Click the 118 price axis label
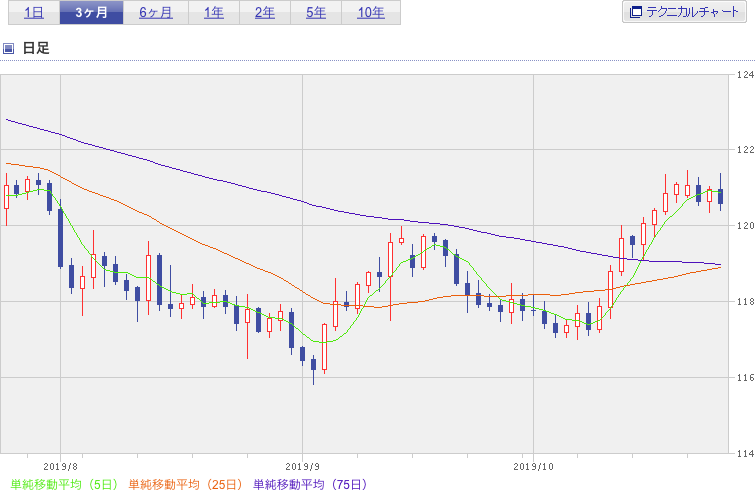 (x=745, y=301)
